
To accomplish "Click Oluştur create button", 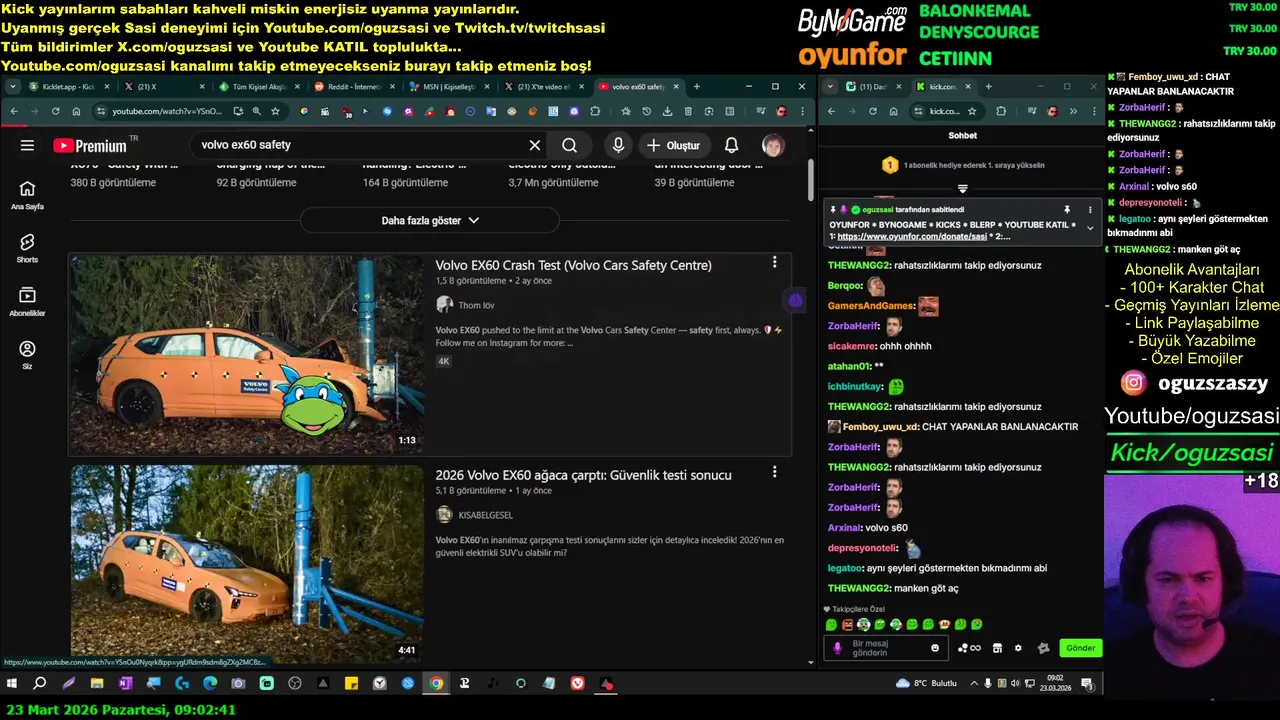I will coord(673,145).
